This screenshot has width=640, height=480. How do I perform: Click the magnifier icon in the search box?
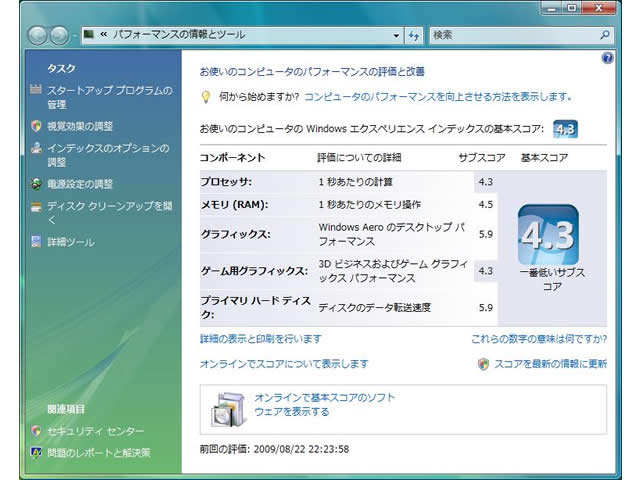[x=605, y=35]
